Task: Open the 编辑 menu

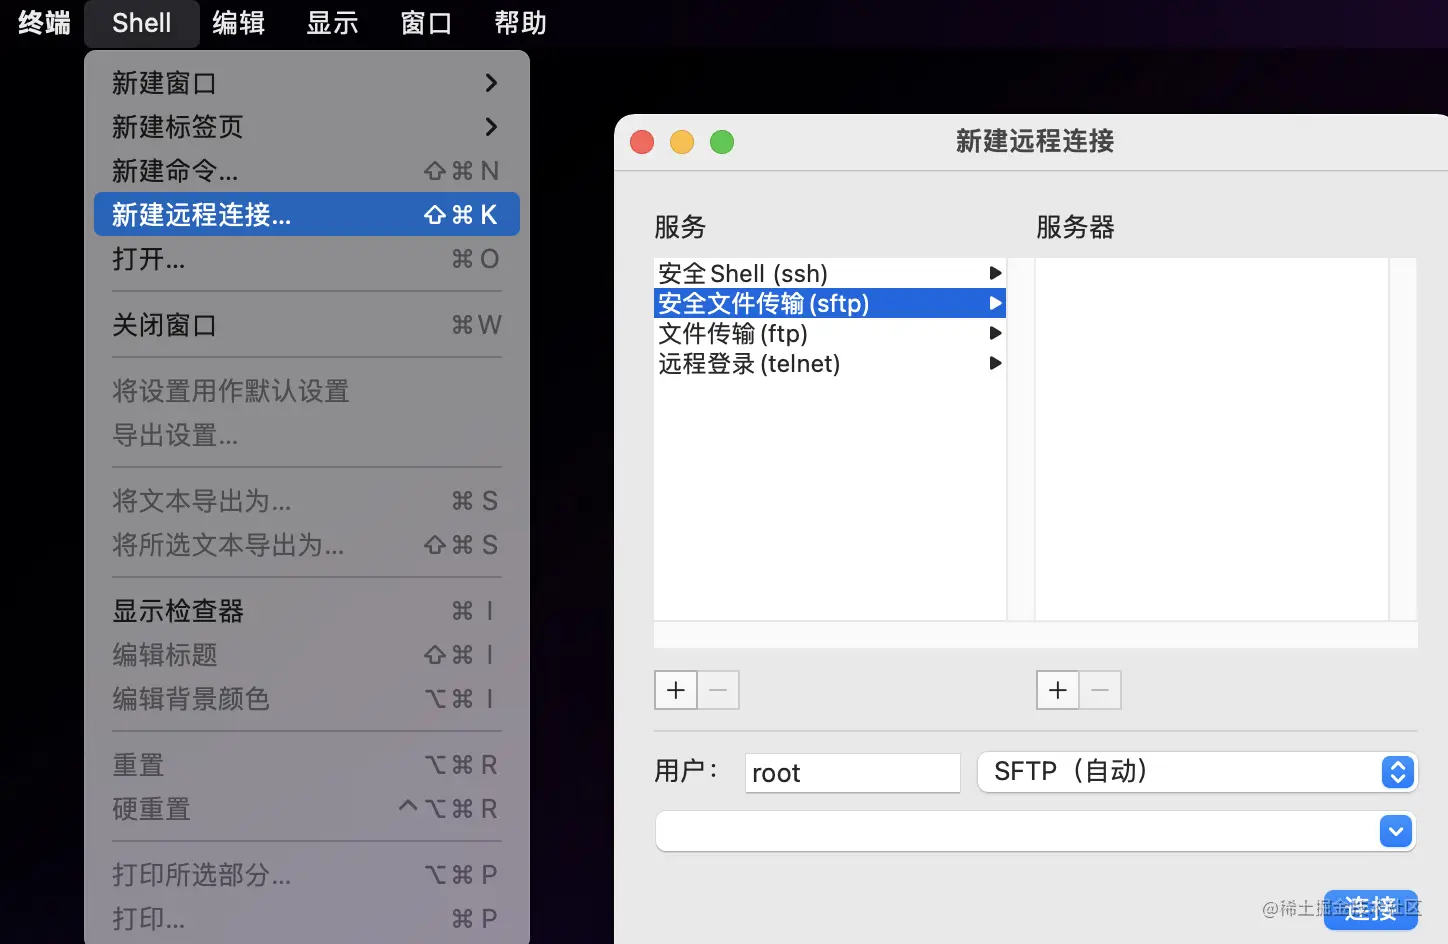Action: pyautogui.click(x=238, y=22)
